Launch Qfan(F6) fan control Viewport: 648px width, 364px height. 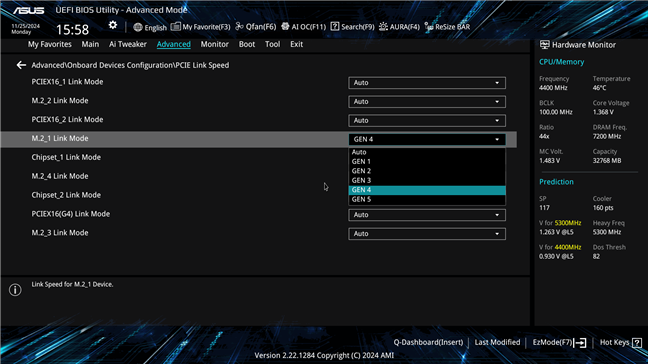(255, 27)
